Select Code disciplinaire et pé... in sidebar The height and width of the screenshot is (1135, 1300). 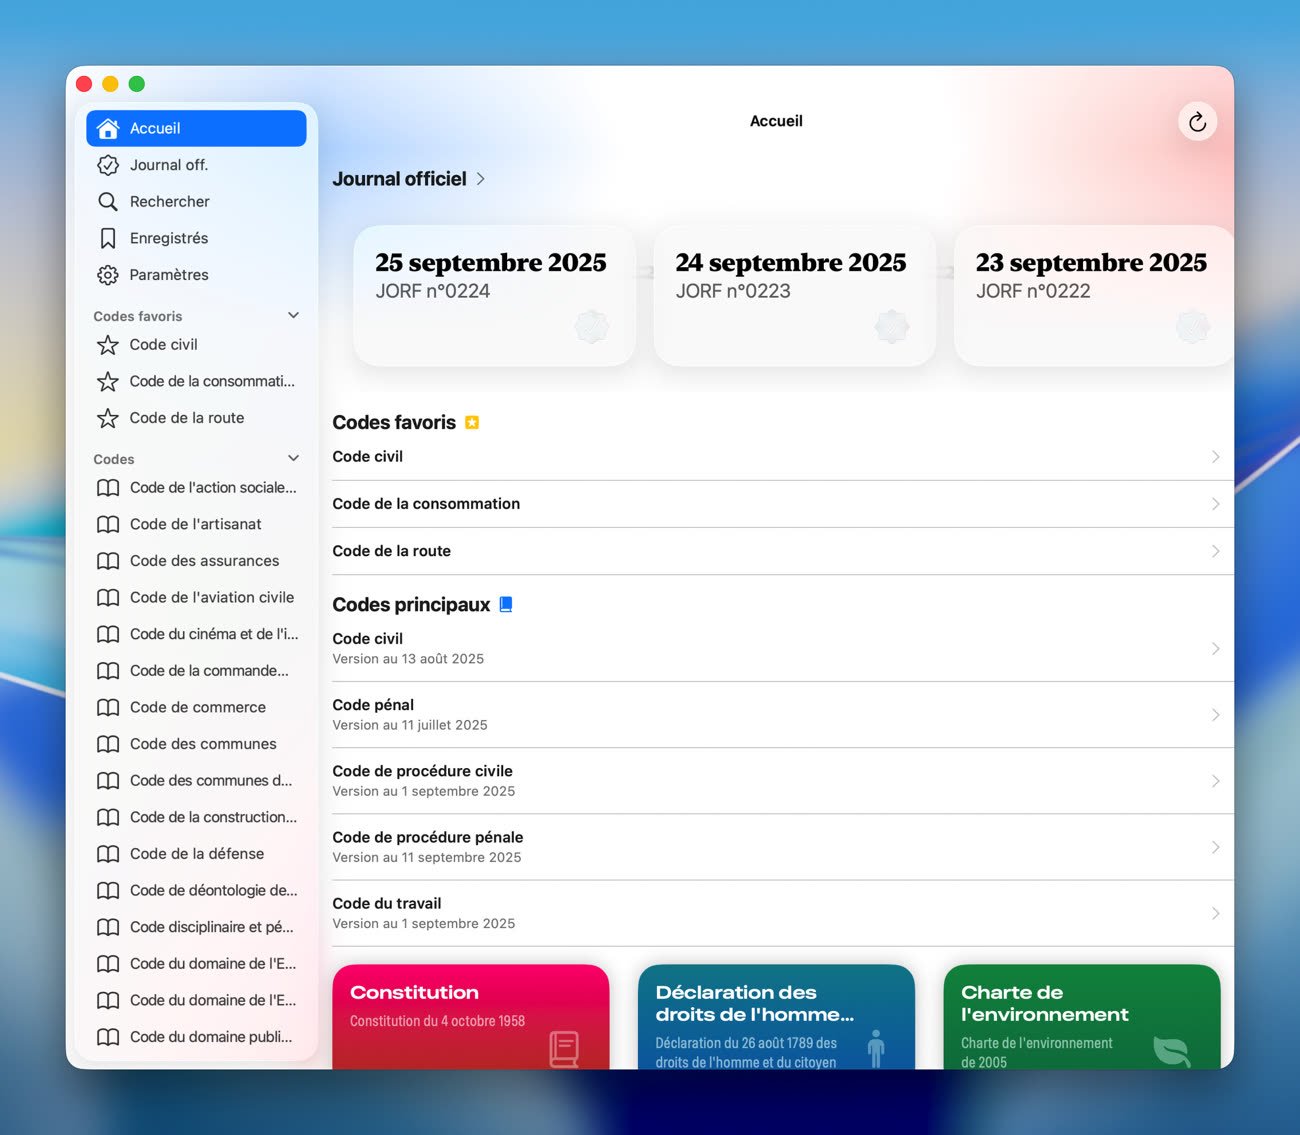(x=196, y=927)
